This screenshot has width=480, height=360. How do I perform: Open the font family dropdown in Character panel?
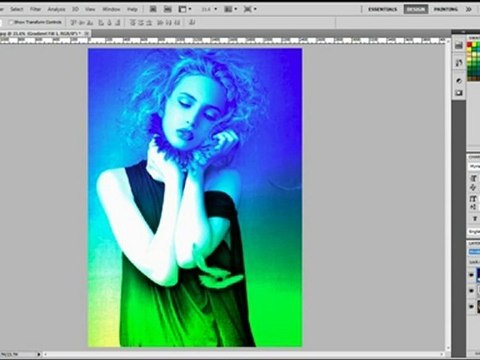pyautogui.click(x=474, y=166)
